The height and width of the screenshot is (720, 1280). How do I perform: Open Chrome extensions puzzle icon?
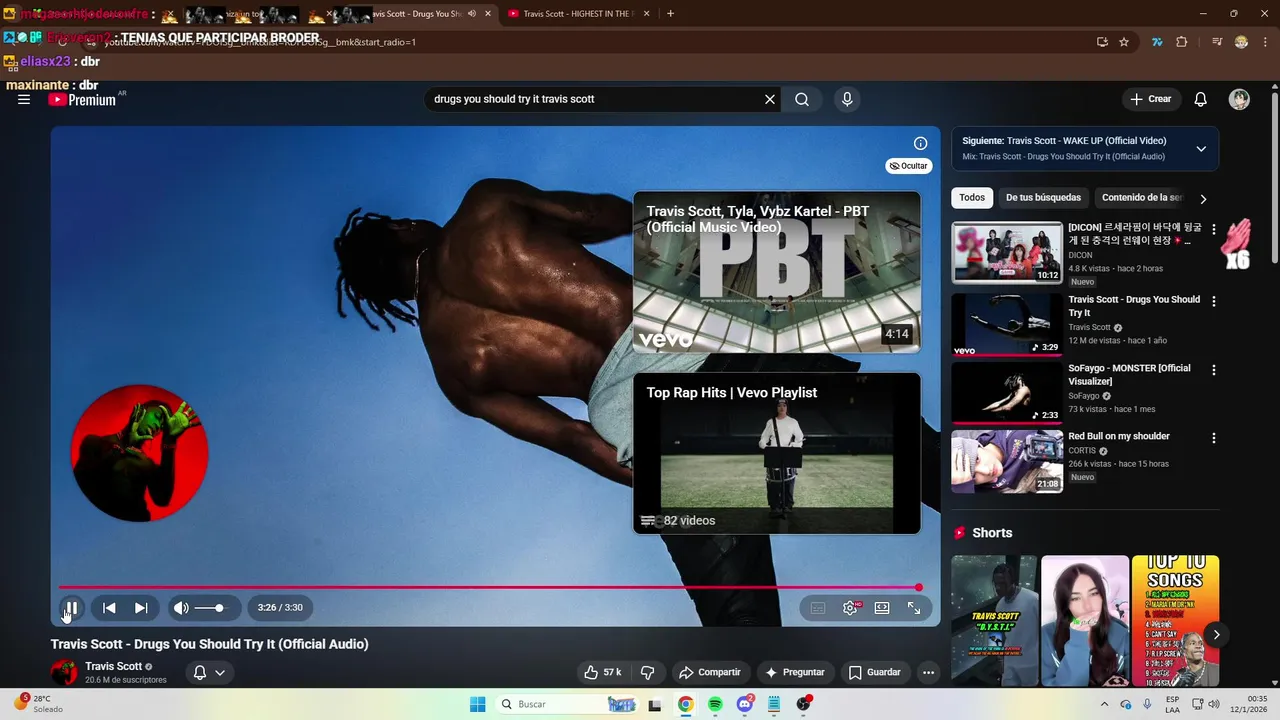tap(1182, 42)
